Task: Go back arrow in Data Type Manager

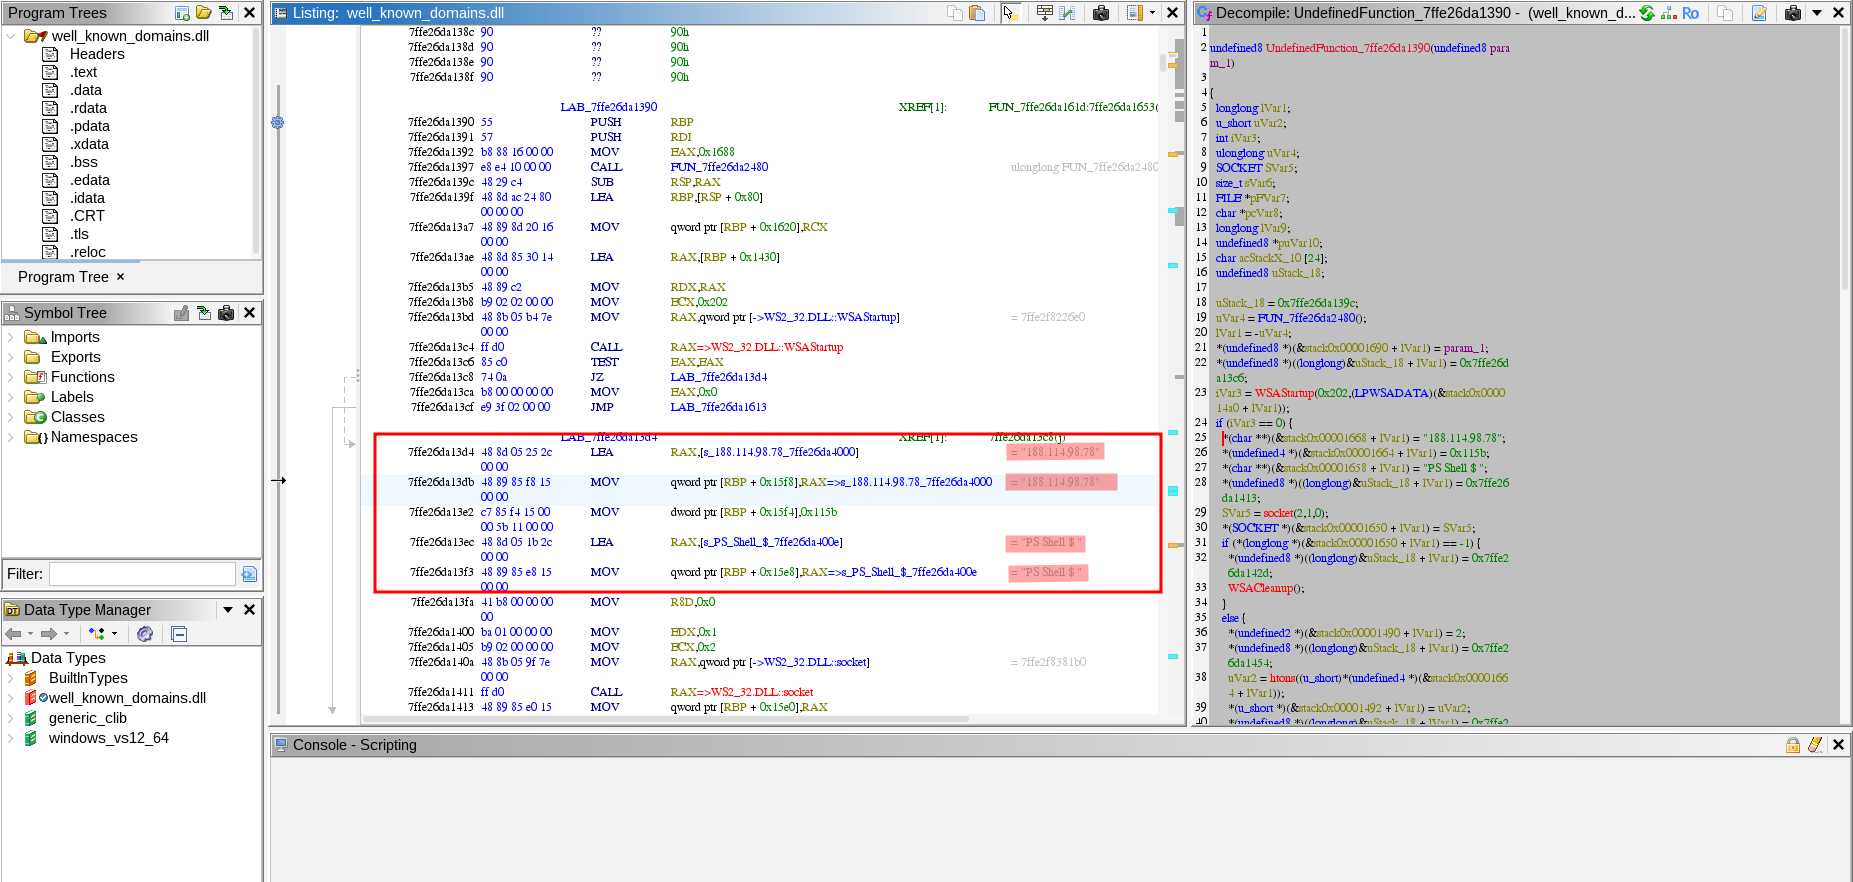Action: [13, 634]
